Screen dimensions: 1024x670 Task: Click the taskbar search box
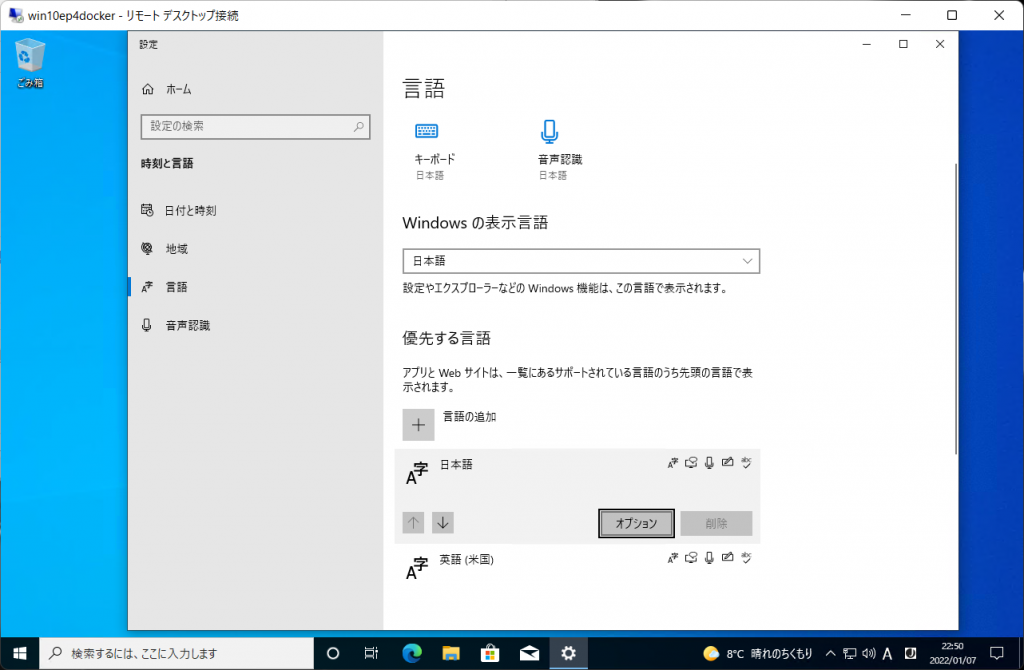pyautogui.click(x=177, y=653)
